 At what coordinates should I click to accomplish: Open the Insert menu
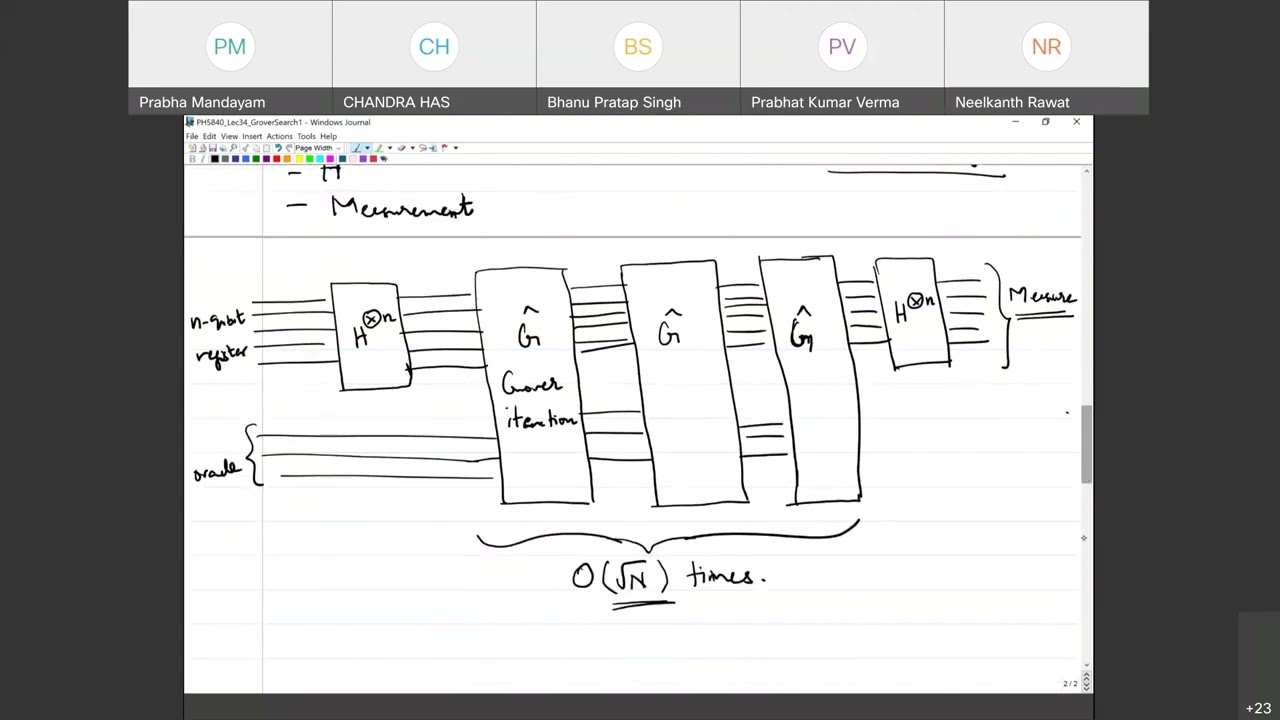(252, 136)
